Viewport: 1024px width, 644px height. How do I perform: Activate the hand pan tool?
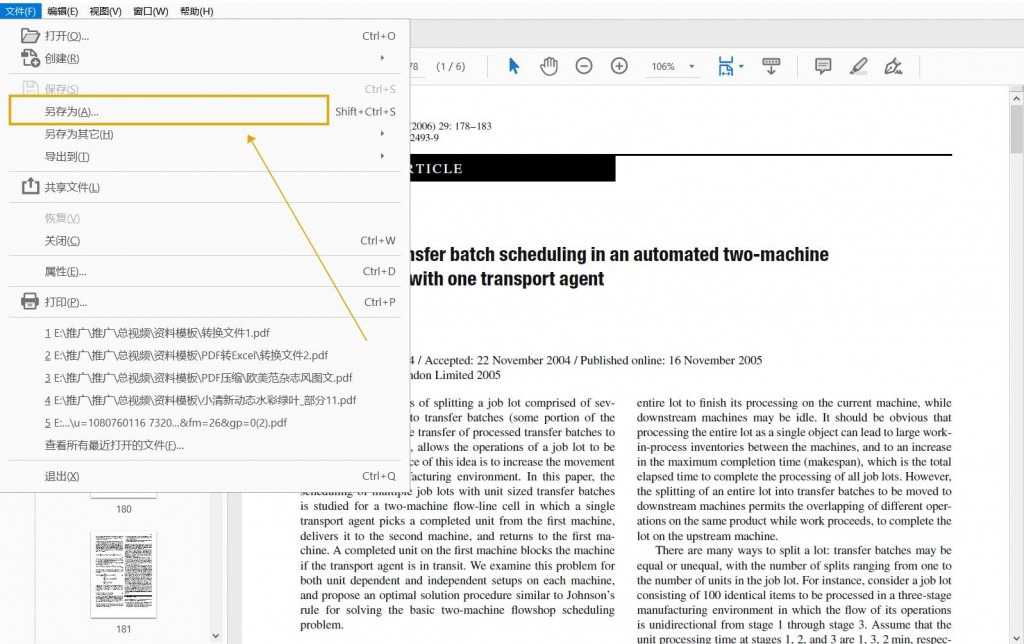[549, 66]
